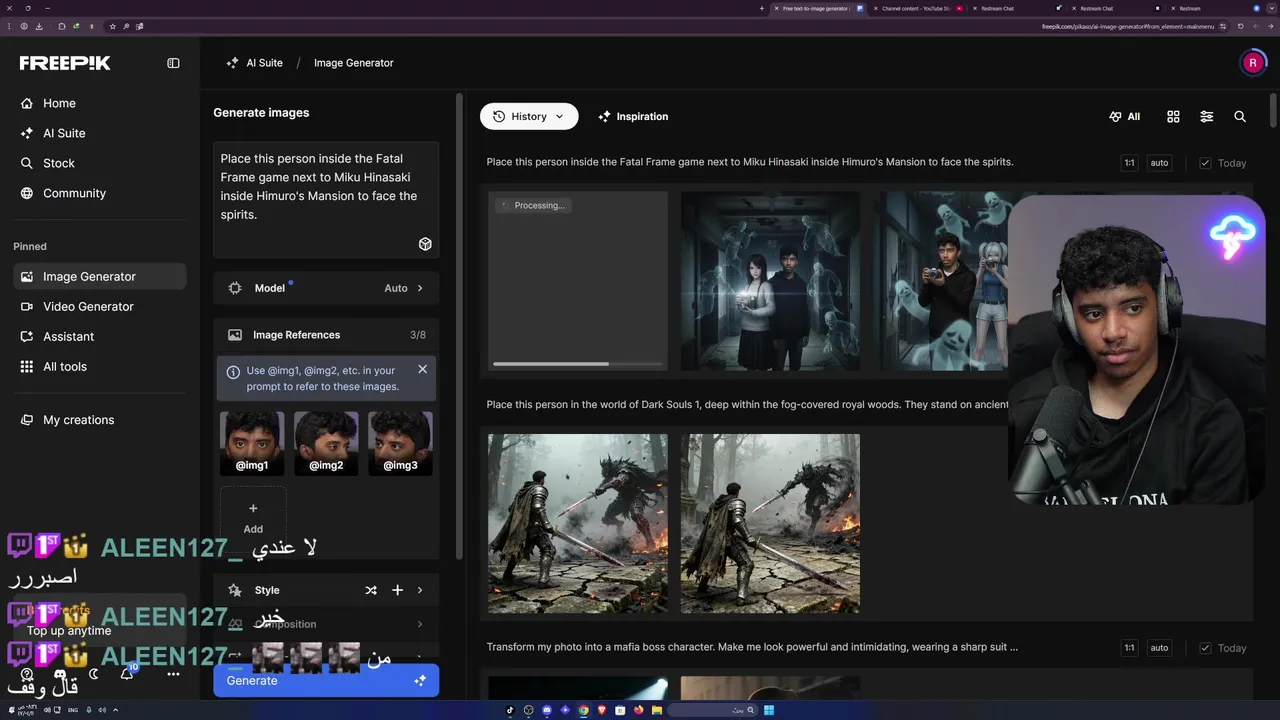Open Discord from the taskbar
This screenshot has height=720, width=1280.
click(x=547, y=710)
